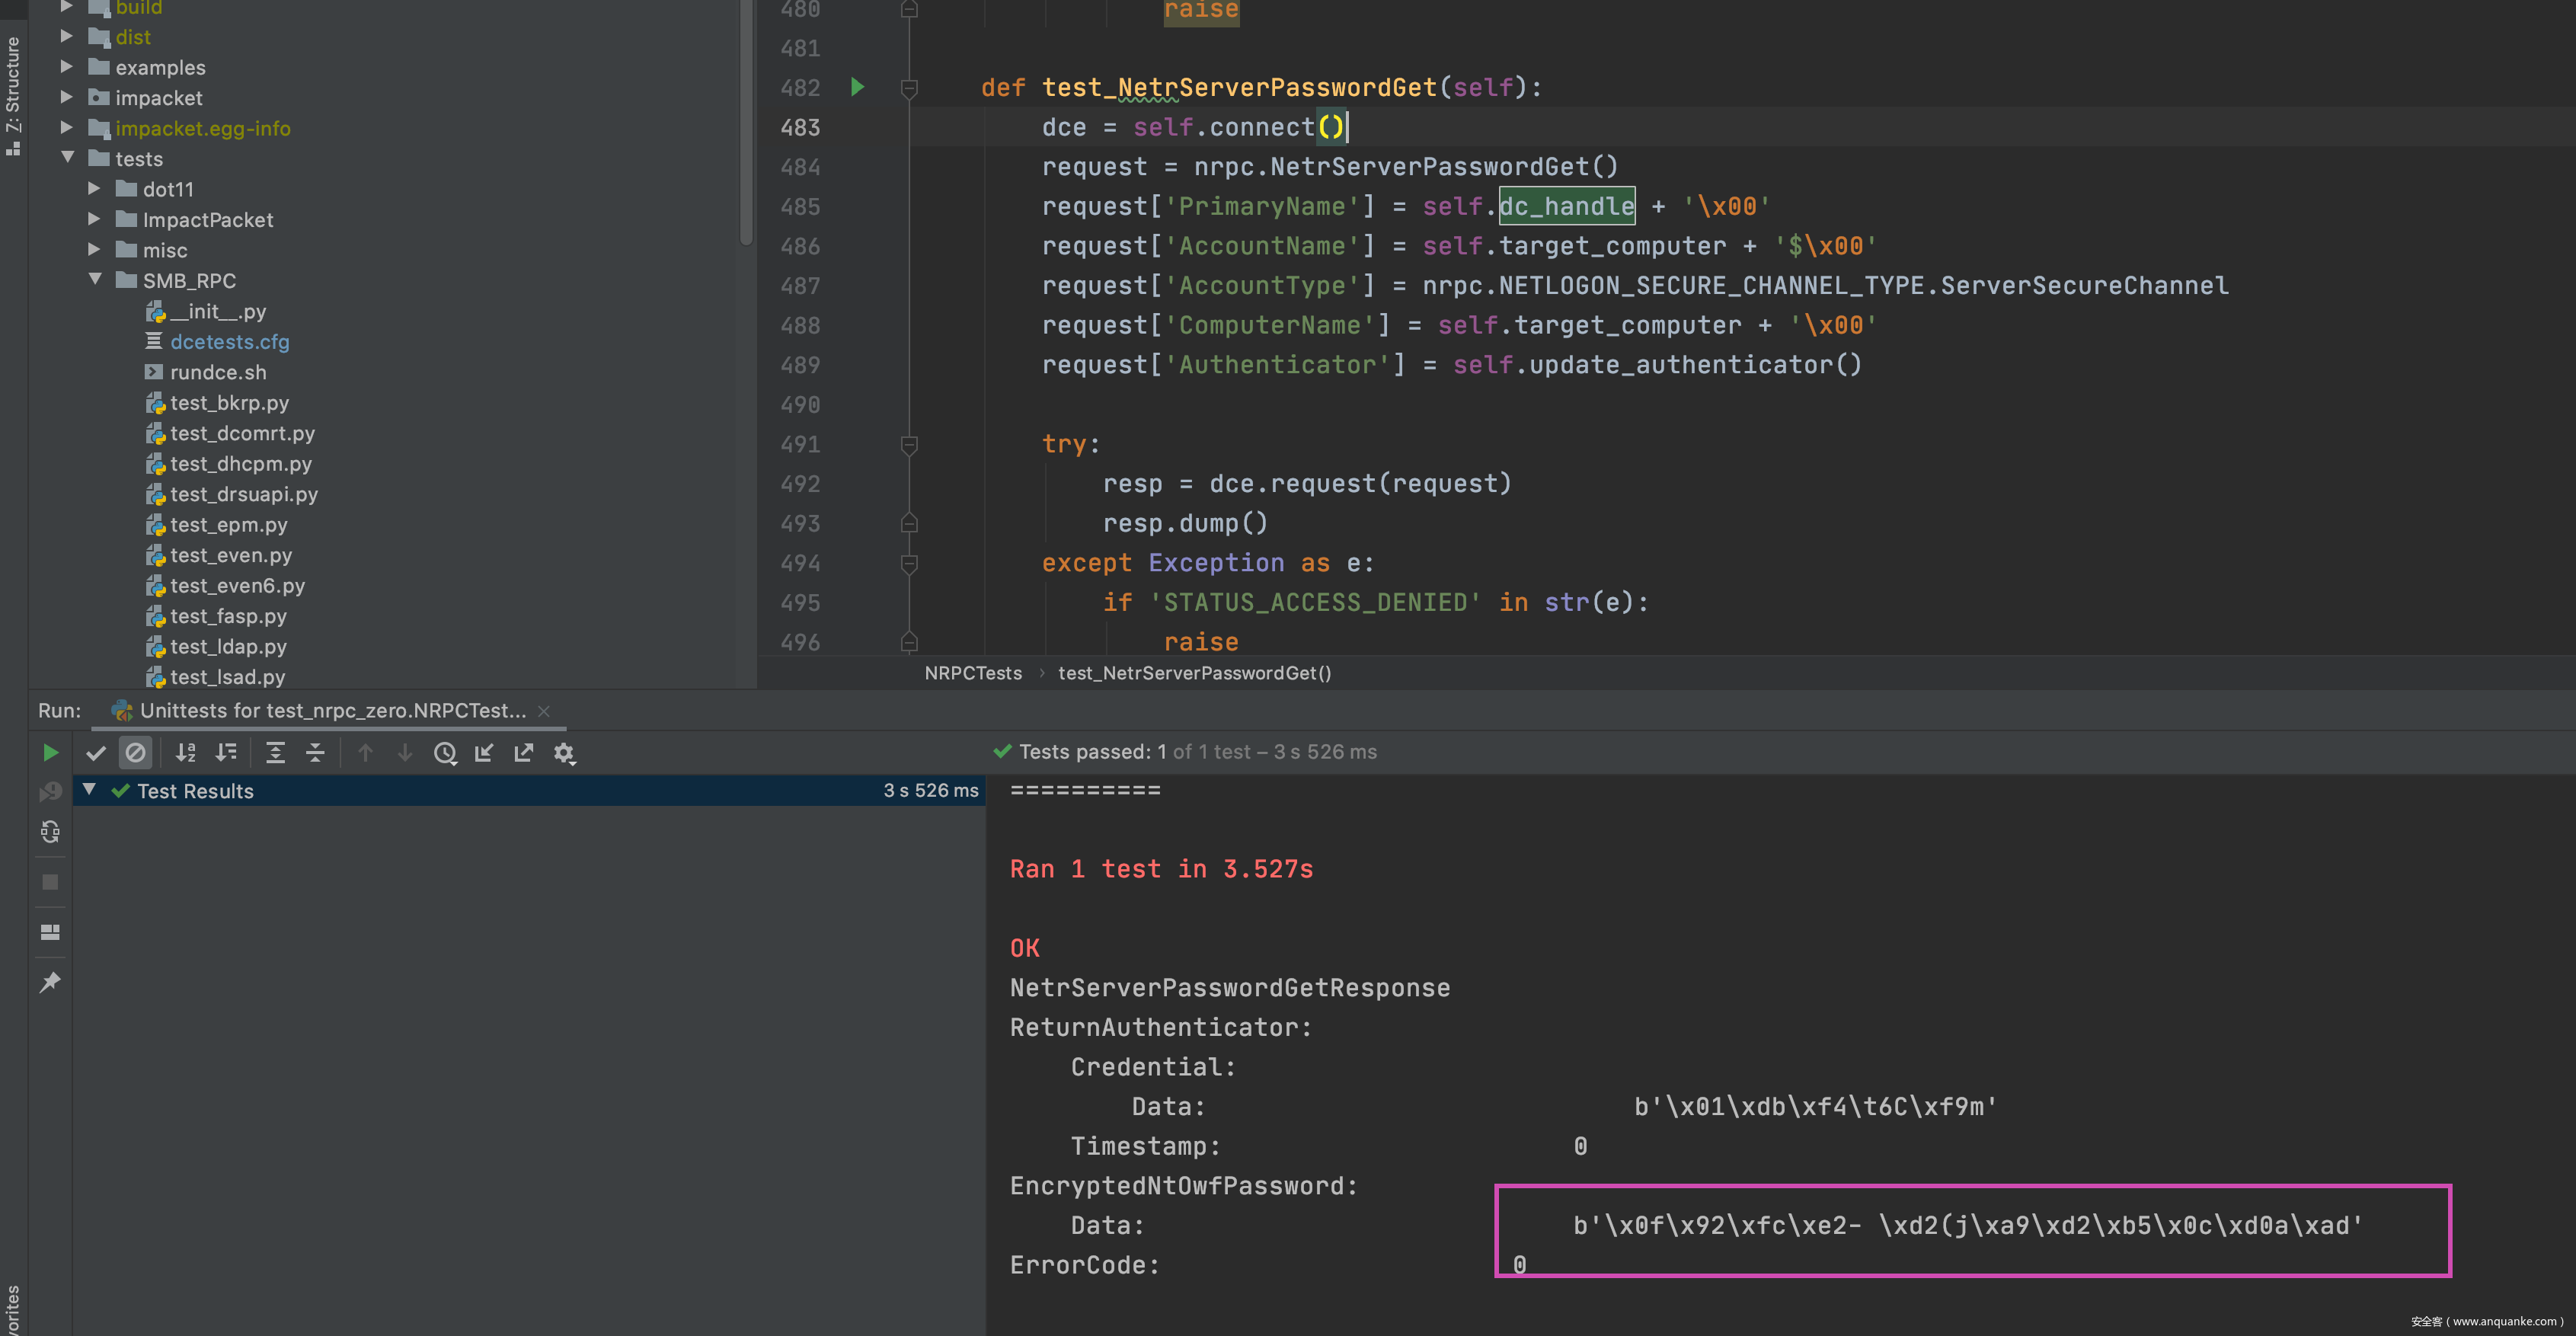Toggle Show Passed tests checkmark
Image resolution: width=2576 pixels, height=1336 pixels.
[96, 752]
